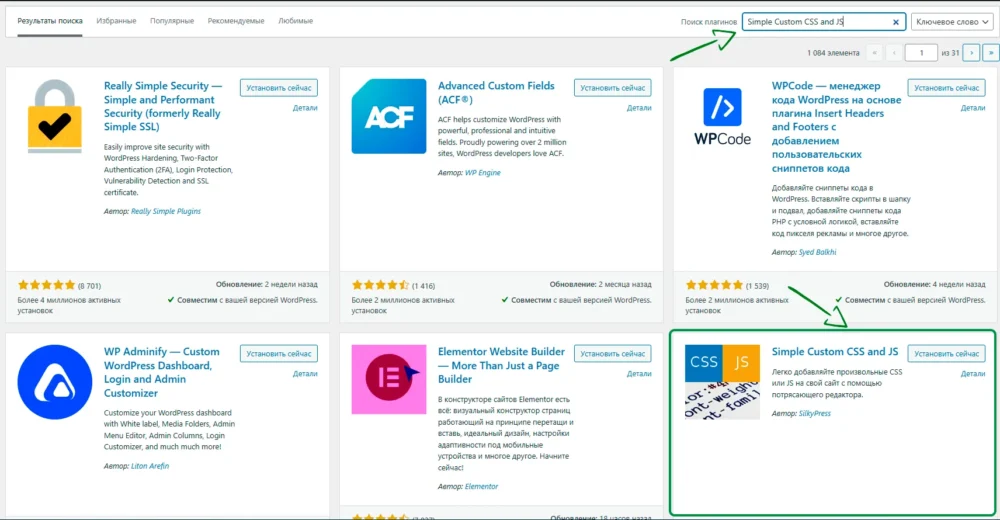This screenshot has height=520, width=1000.
Task: Open Advanced Custom Fields (ACF®) title link
Action: pyautogui.click(x=496, y=93)
